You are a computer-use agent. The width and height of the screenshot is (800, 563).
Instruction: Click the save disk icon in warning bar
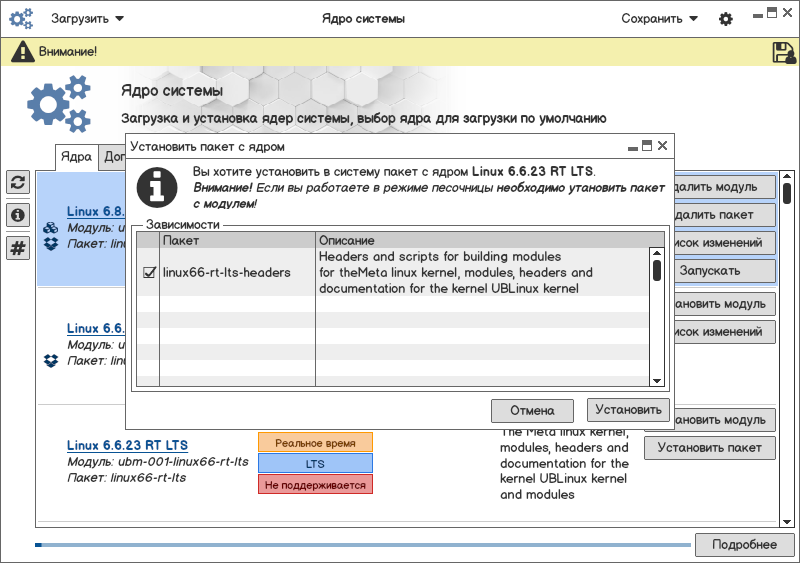tap(784, 52)
